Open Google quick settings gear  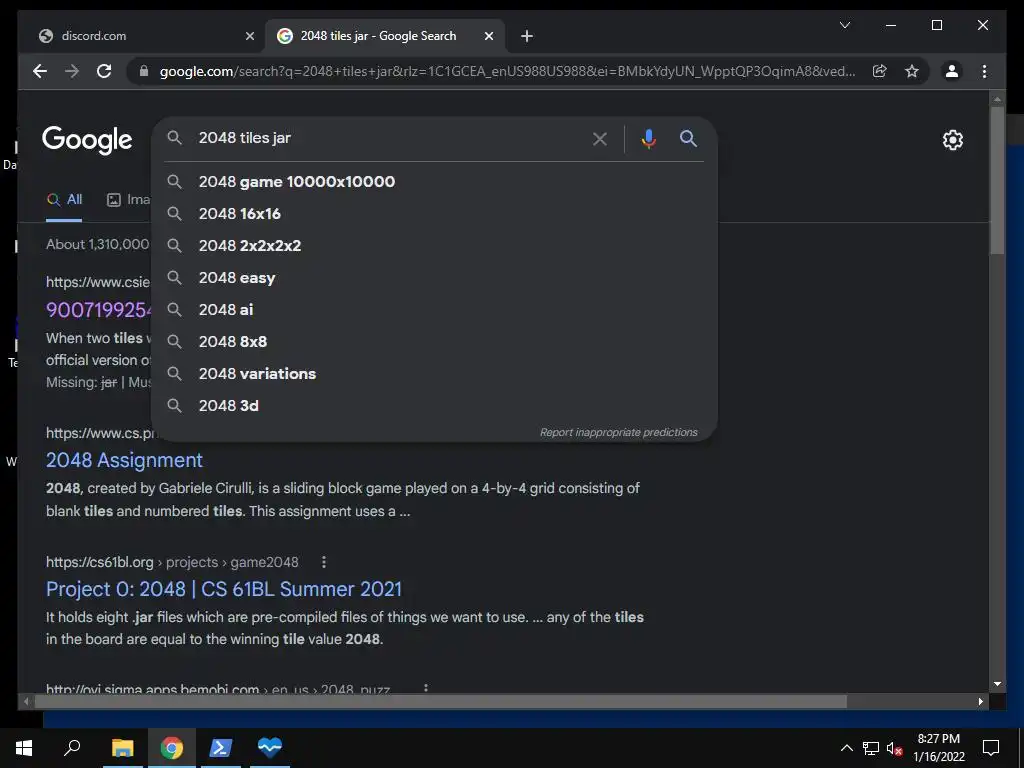click(952, 140)
